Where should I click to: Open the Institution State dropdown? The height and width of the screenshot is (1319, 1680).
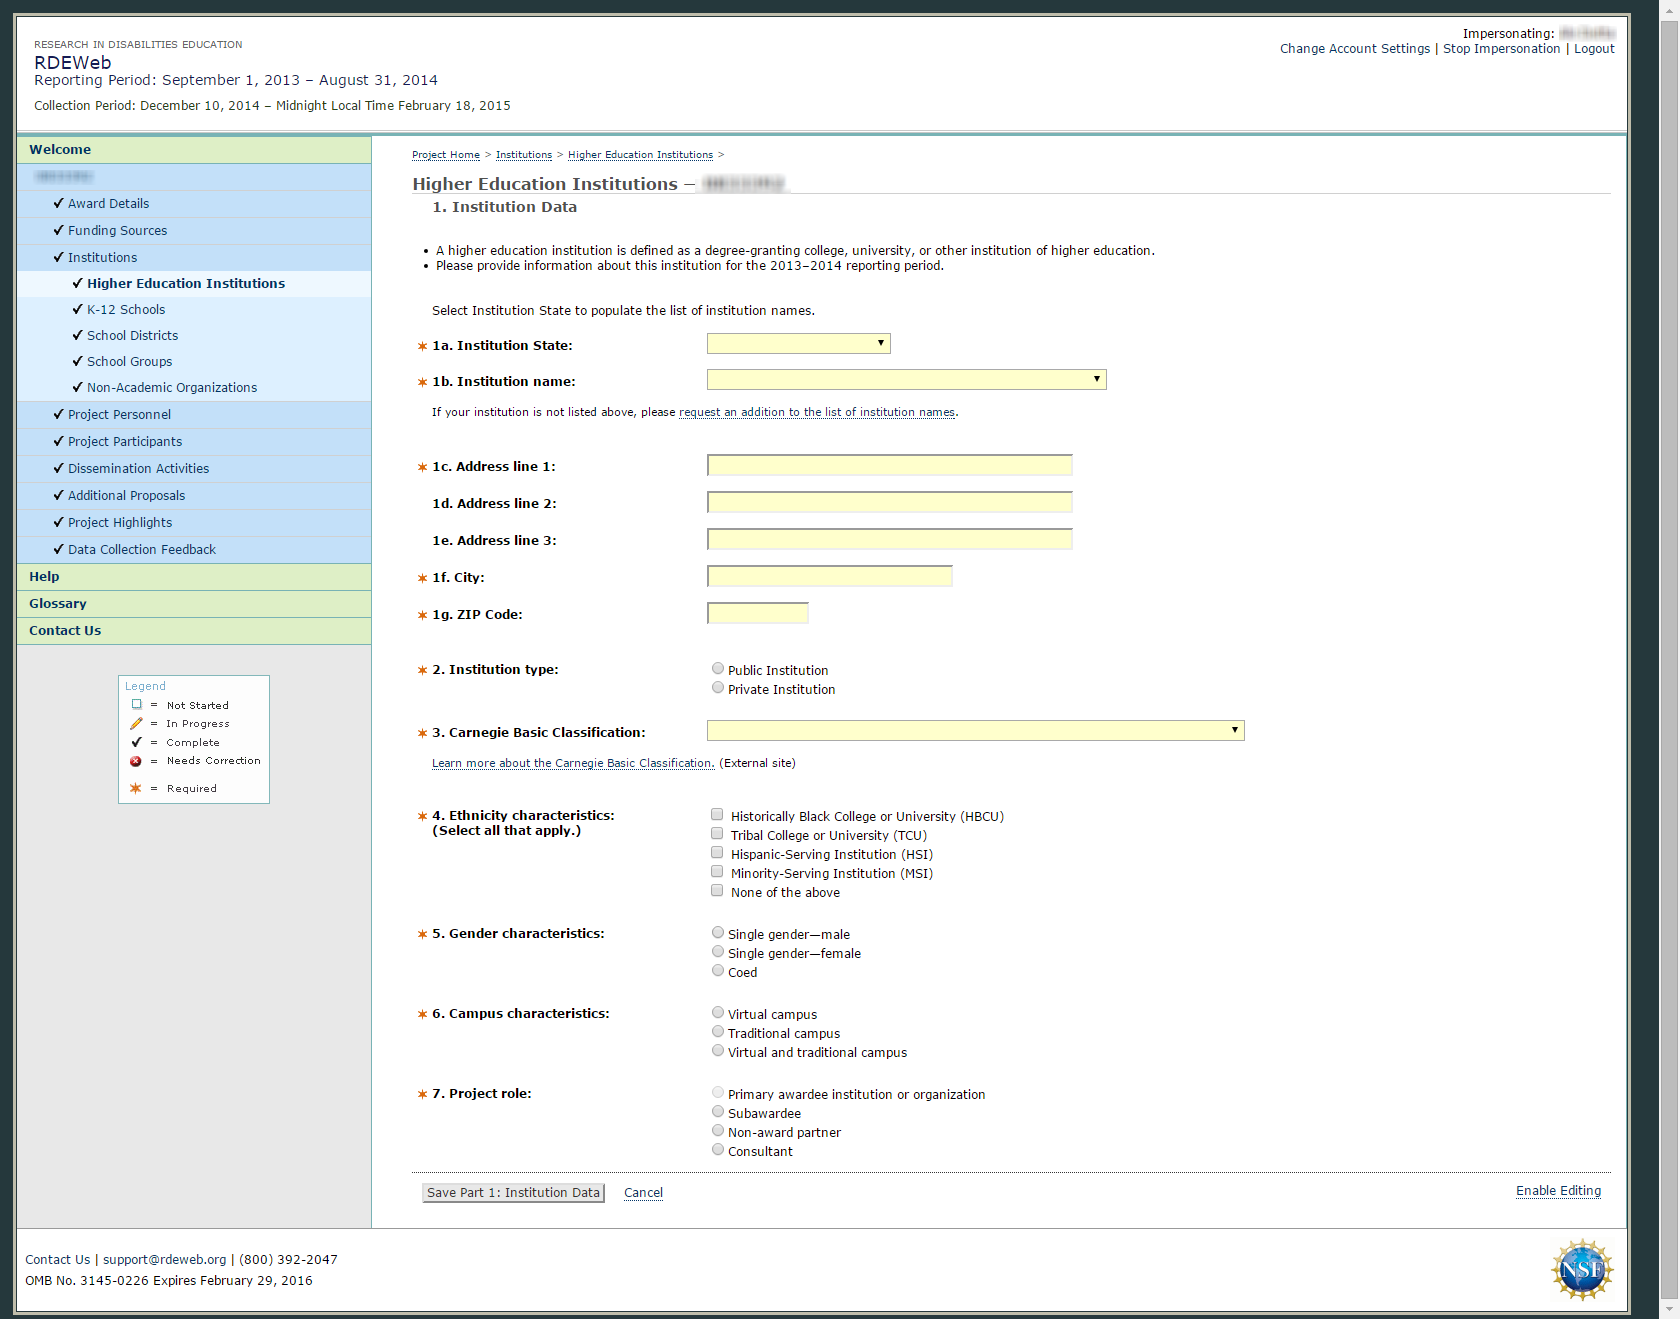[x=798, y=344]
